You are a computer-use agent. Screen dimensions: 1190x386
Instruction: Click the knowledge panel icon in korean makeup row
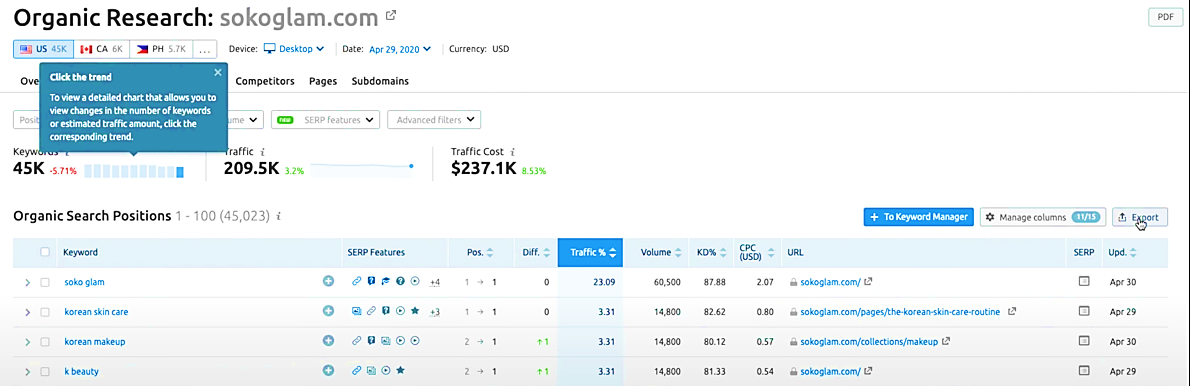371,341
